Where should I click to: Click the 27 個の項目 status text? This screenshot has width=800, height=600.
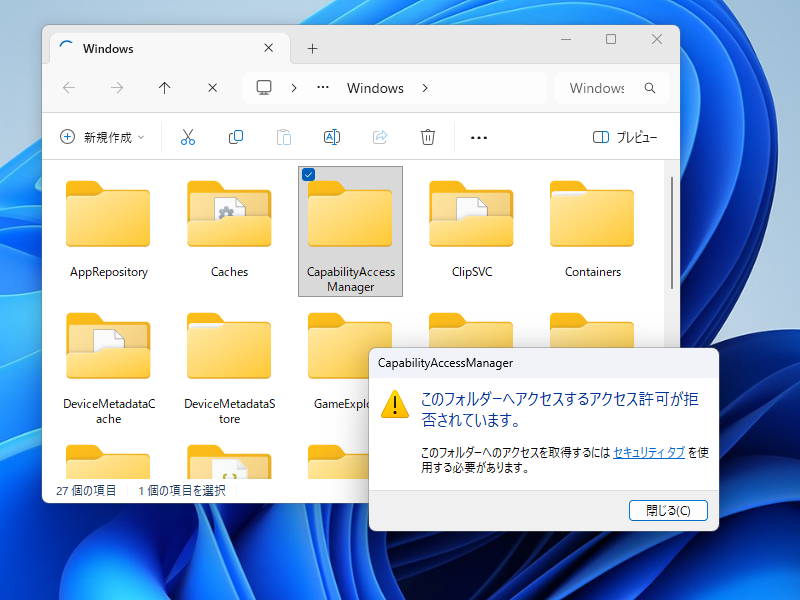pyautogui.click(x=86, y=490)
